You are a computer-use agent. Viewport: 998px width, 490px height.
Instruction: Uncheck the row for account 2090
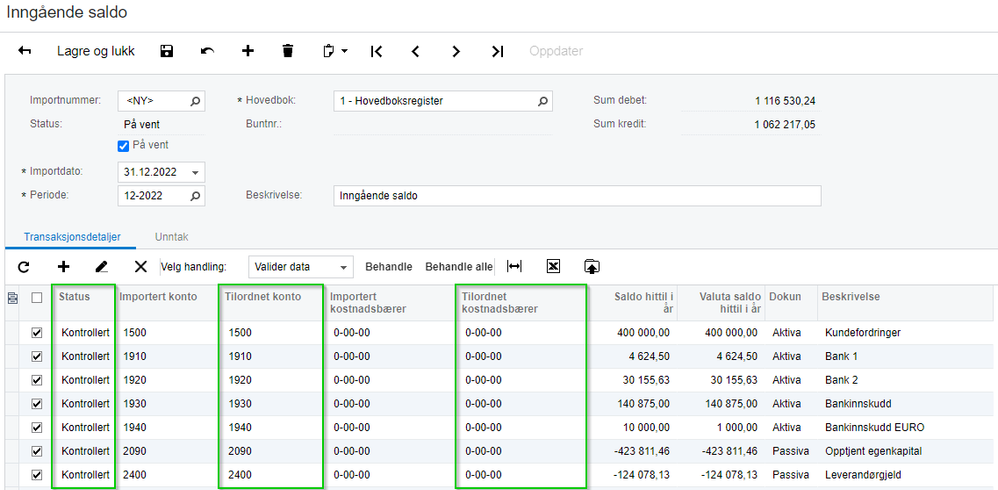click(x=37, y=451)
